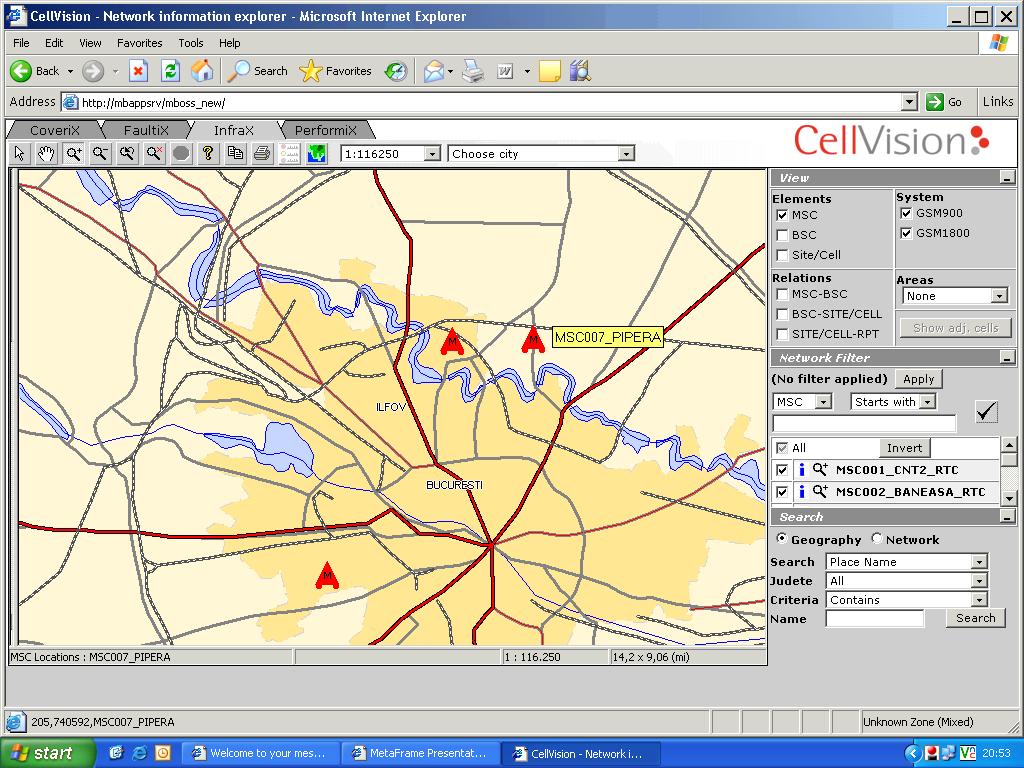Click the Internet Explorer Print icon
Image resolution: width=1024 pixels, height=768 pixels.
point(473,71)
